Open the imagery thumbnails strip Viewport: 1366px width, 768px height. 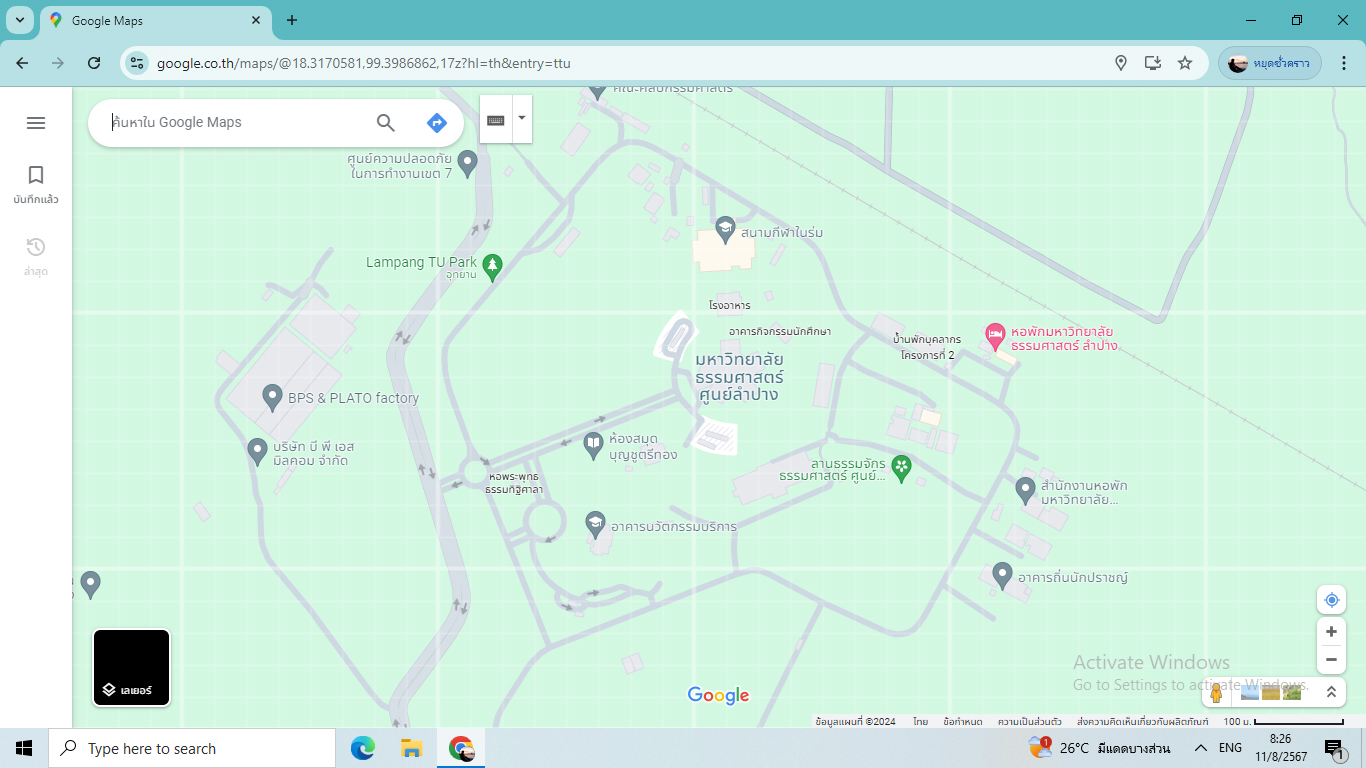coord(1271,692)
